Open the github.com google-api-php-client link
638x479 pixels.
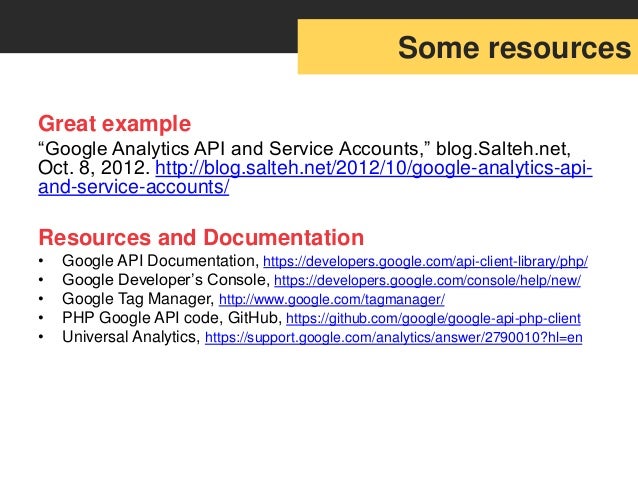coord(433,318)
